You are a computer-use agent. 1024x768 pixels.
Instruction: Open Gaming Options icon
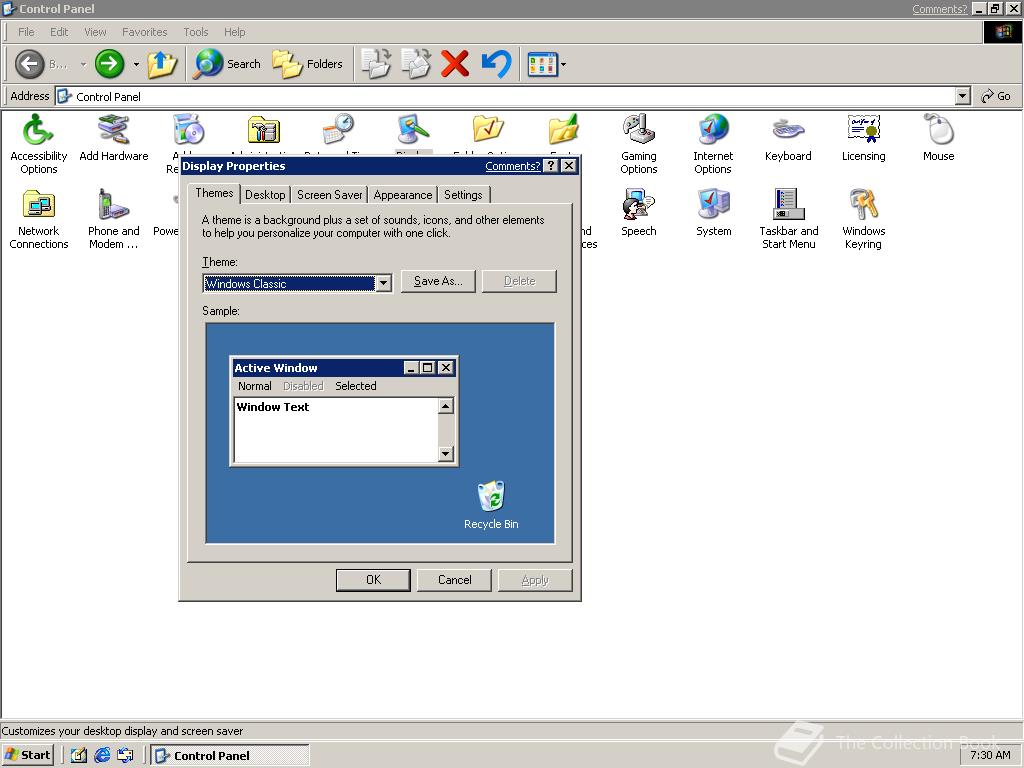(639, 144)
